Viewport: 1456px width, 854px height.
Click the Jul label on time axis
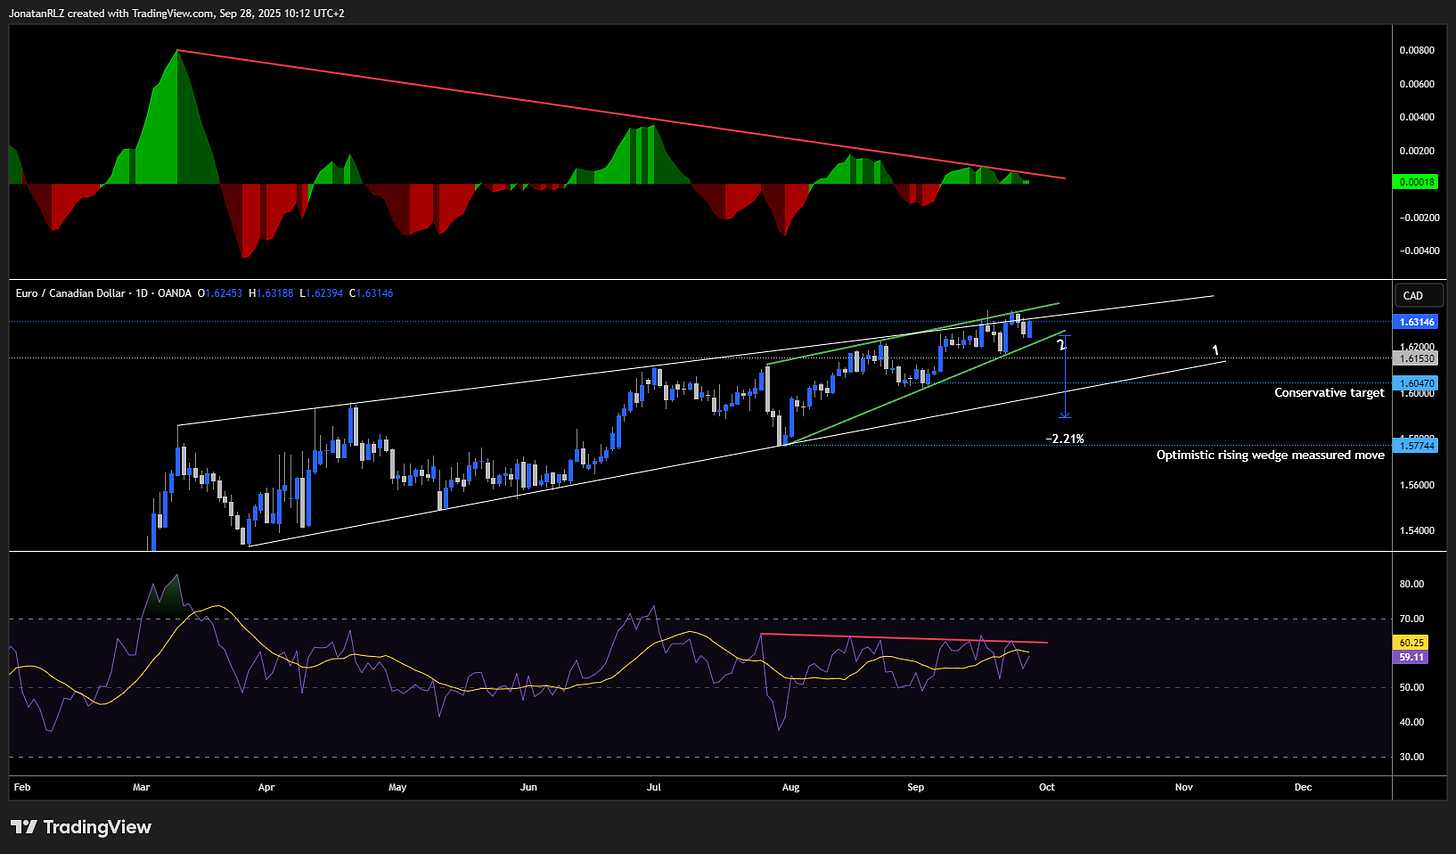[653, 787]
